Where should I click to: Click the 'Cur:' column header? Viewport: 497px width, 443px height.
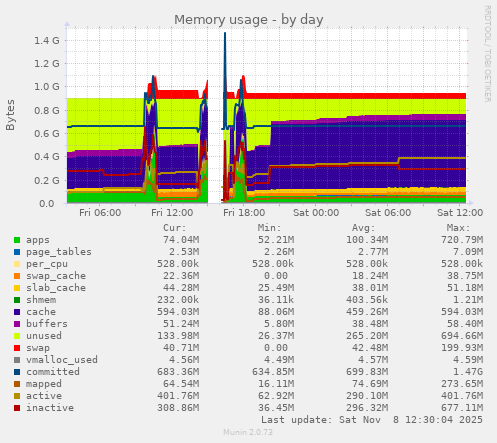pos(175,228)
